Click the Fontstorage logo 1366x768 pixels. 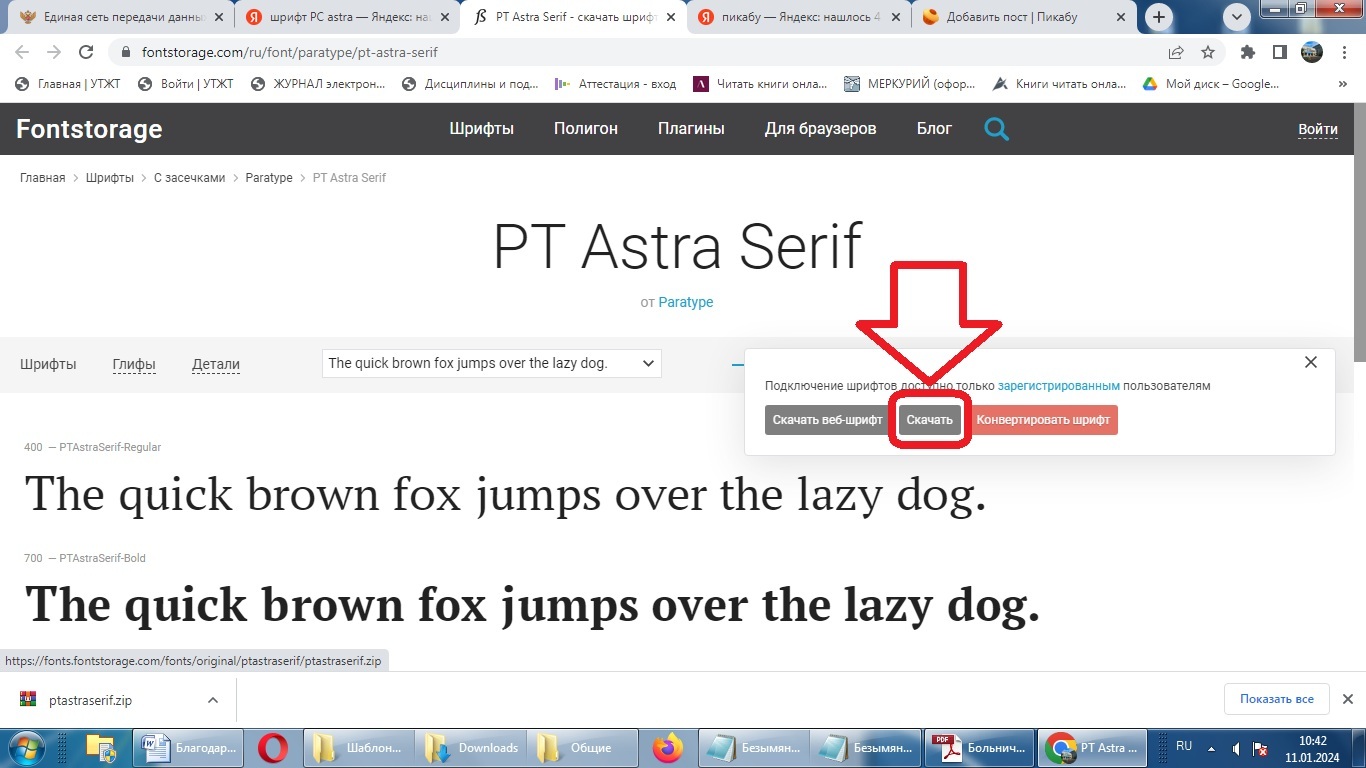89,129
